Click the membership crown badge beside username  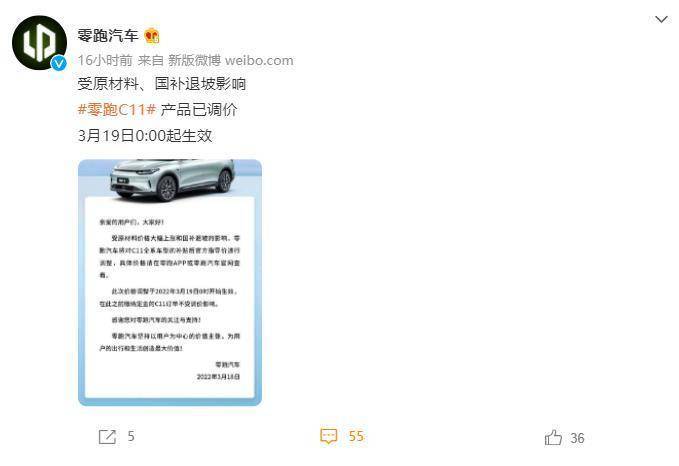(x=152, y=36)
